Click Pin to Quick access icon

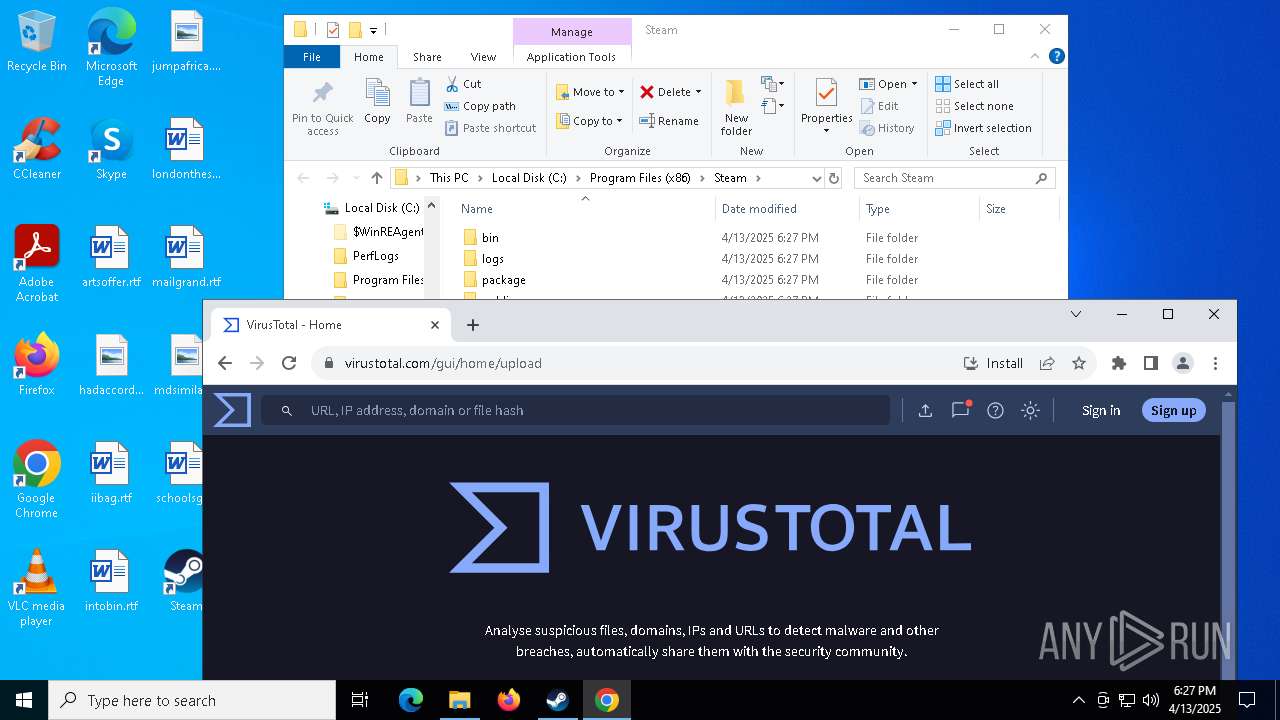(322, 108)
